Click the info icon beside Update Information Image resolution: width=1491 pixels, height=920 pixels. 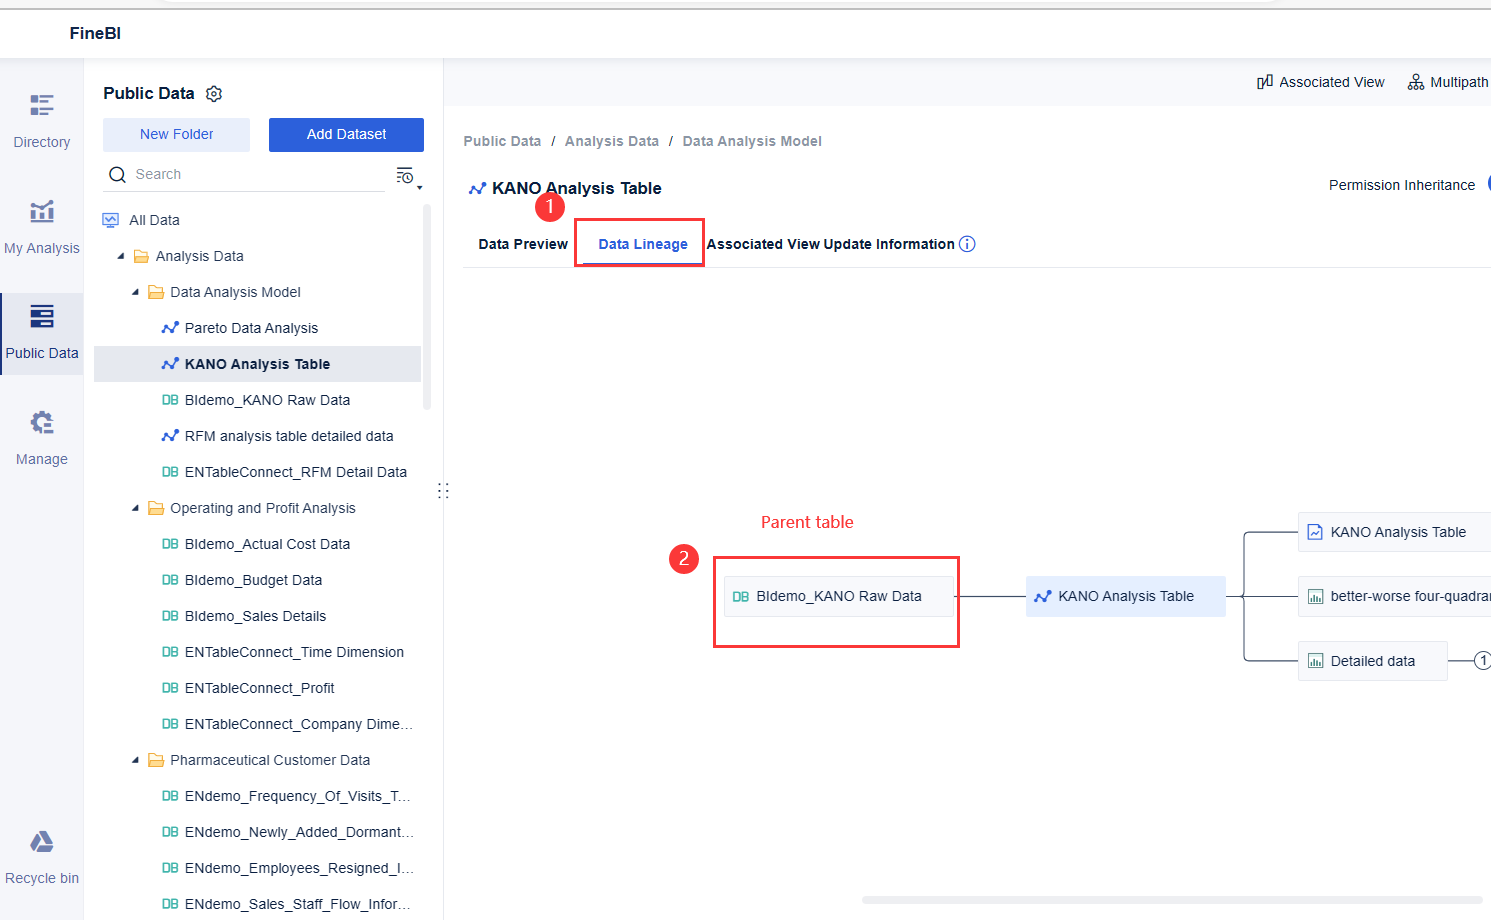[967, 244]
